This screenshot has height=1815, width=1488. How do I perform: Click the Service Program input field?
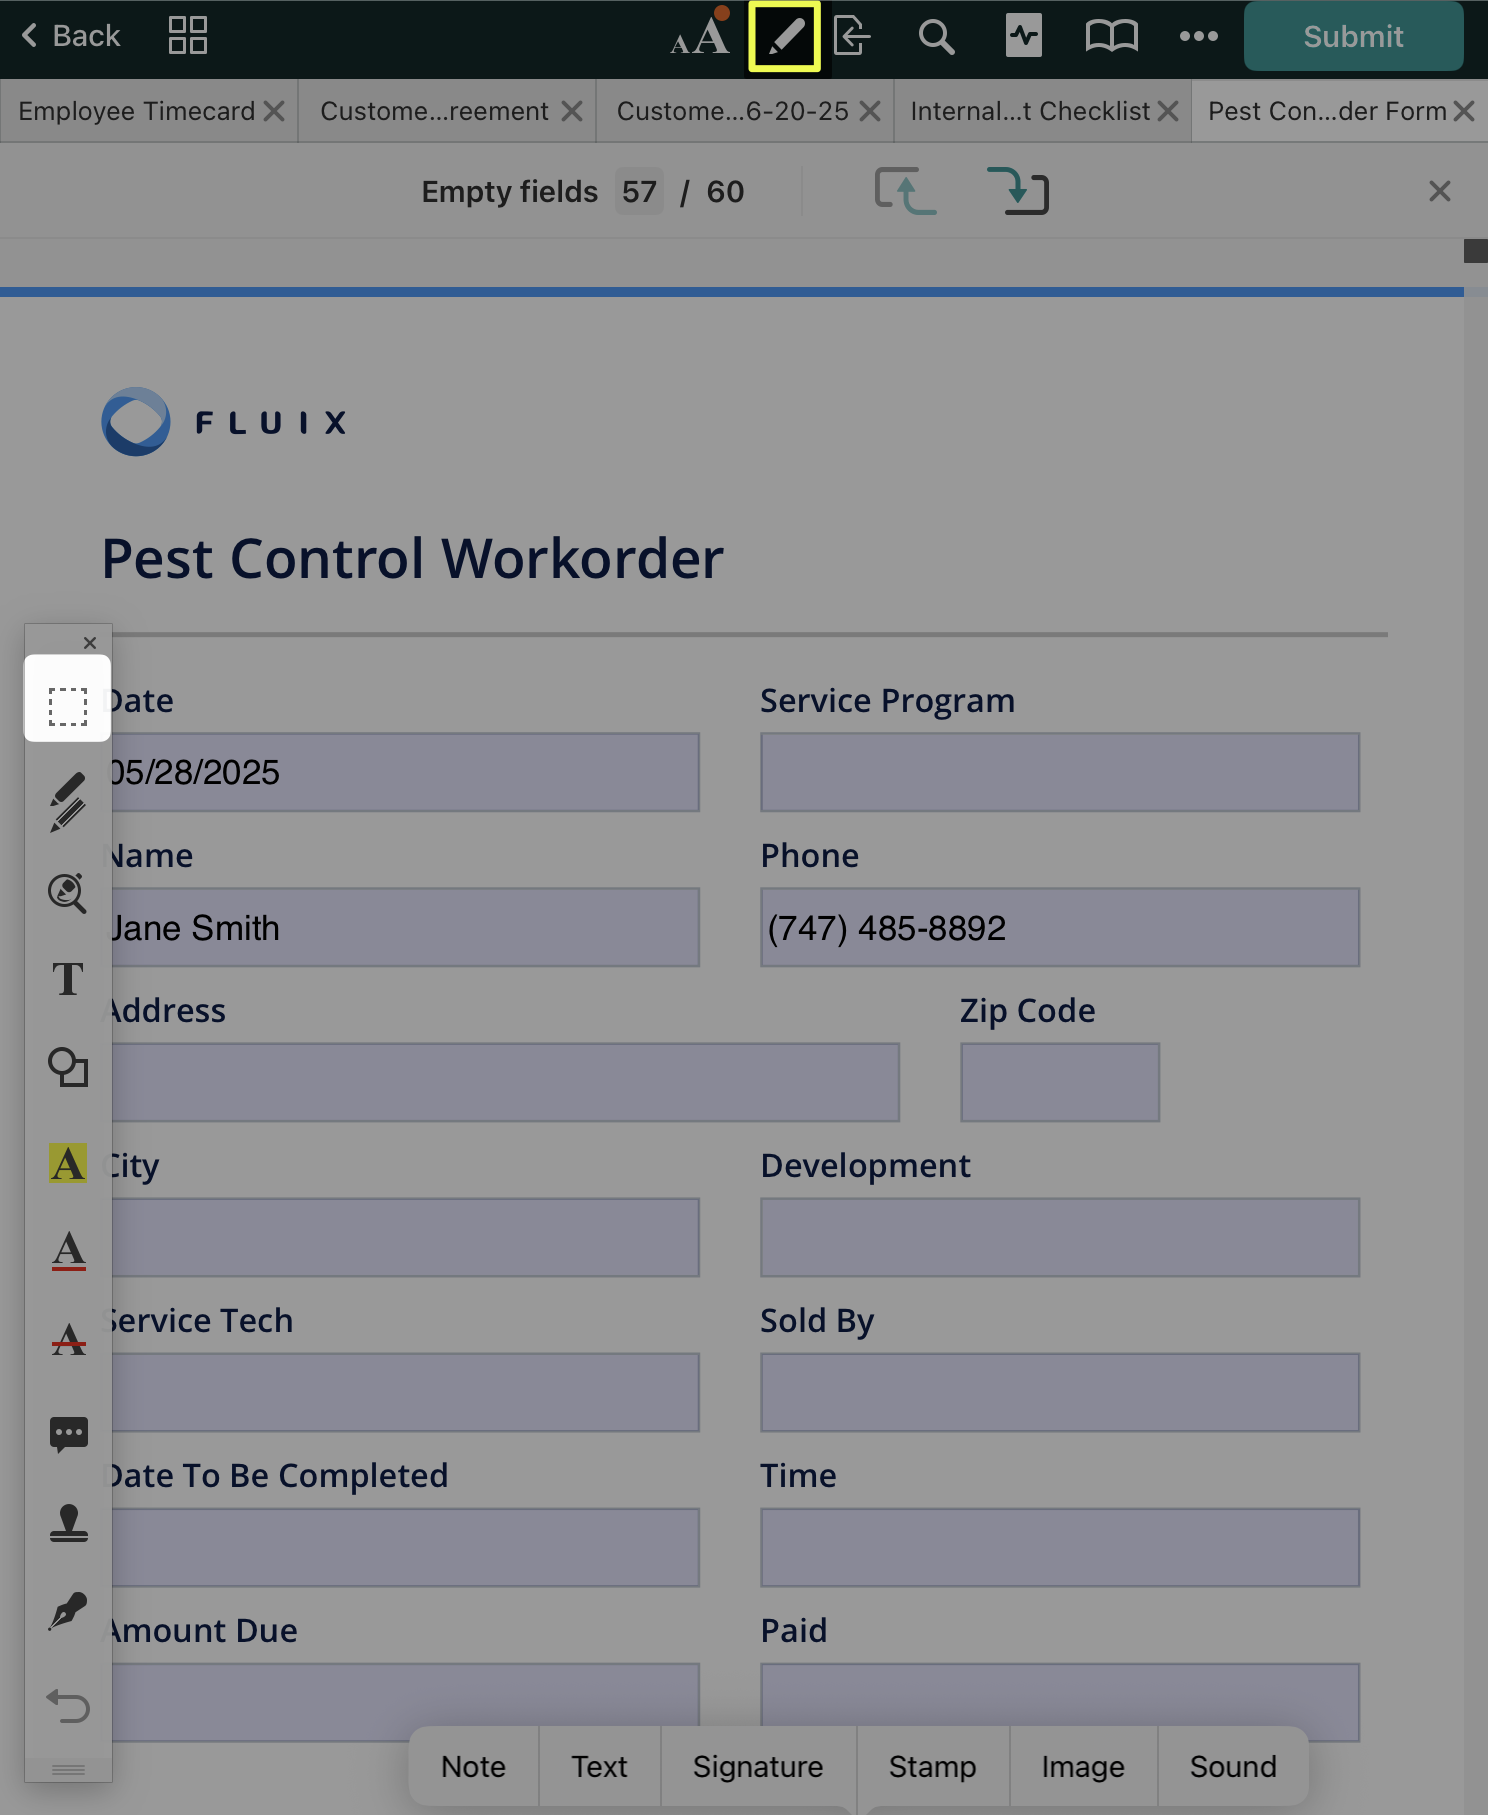coord(1059,772)
